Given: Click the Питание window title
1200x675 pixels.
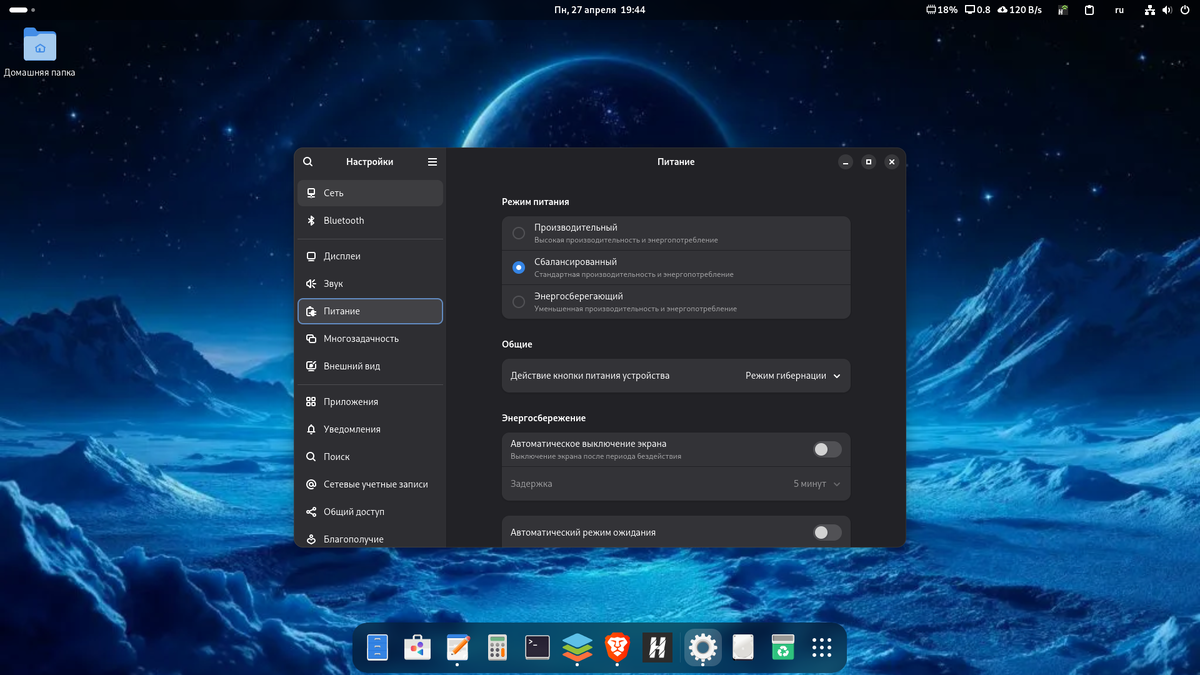Looking at the screenshot, I should (676, 162).
